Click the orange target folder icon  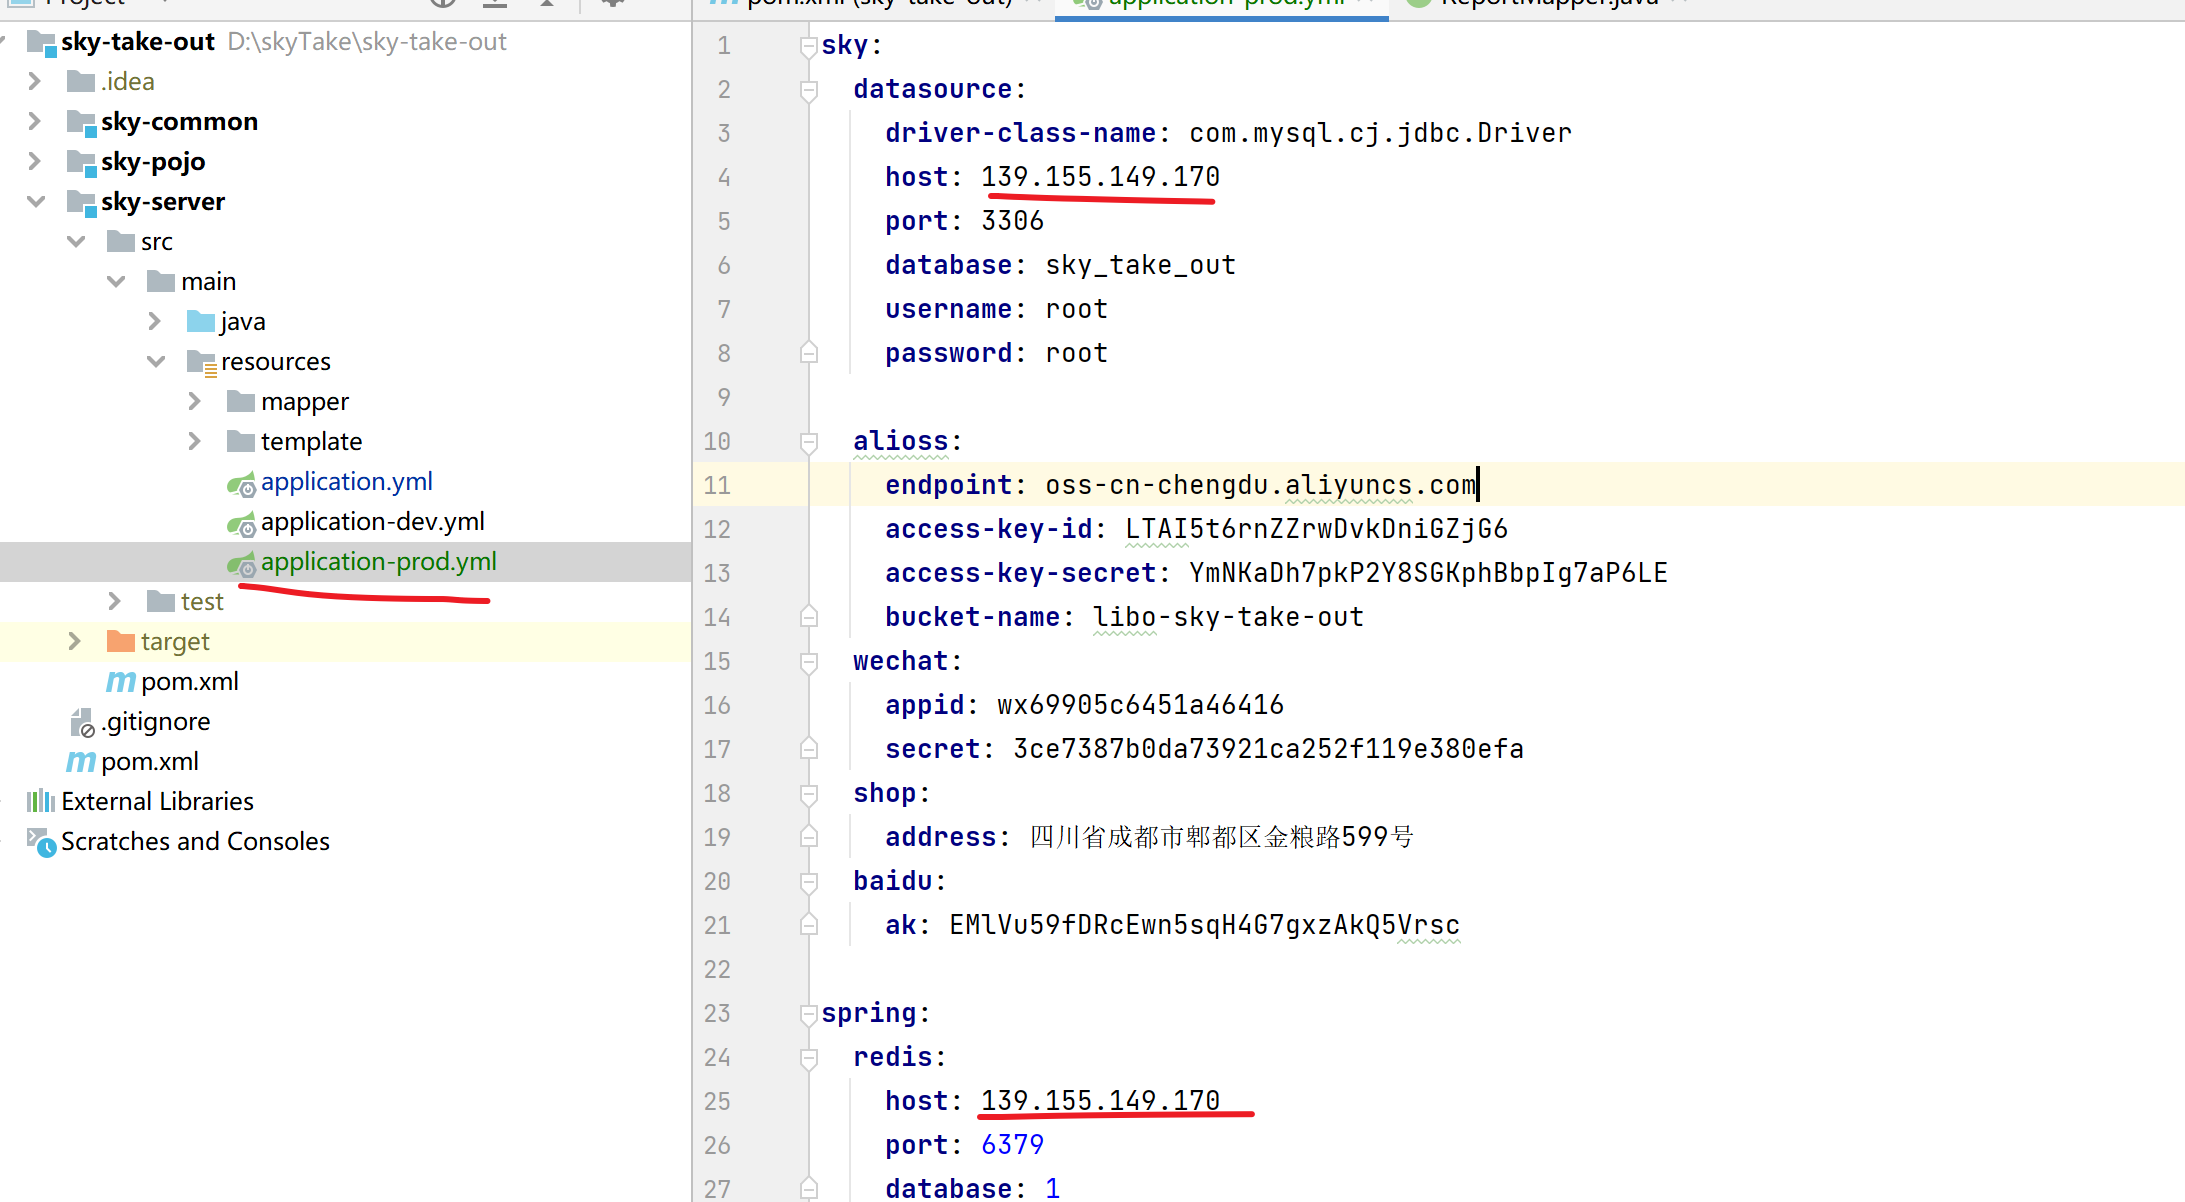coord(120,641)
